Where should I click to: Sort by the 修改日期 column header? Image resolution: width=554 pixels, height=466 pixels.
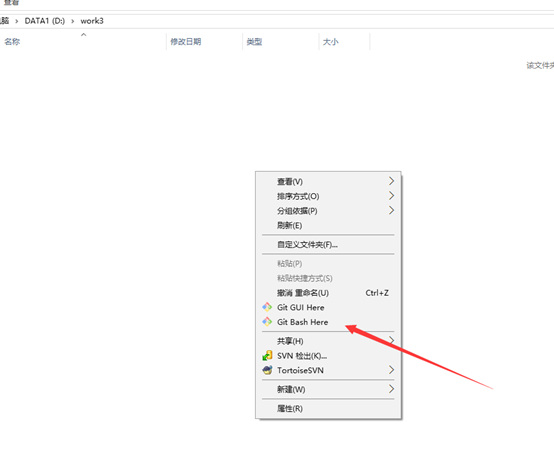pyautogui.click(x=204, y=42)
